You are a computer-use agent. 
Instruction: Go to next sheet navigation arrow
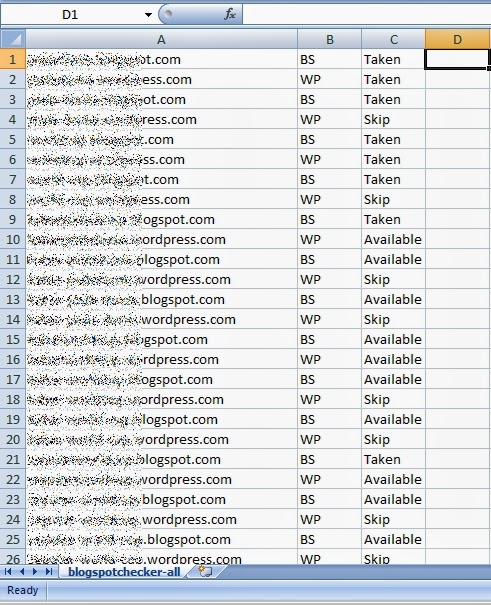click(35, 571)
